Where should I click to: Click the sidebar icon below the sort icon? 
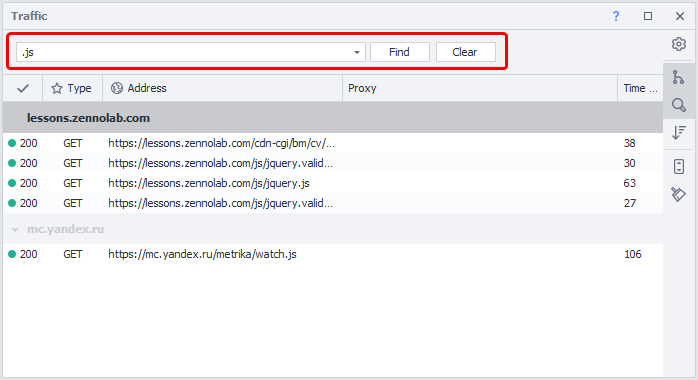click(x=678, y=167)
